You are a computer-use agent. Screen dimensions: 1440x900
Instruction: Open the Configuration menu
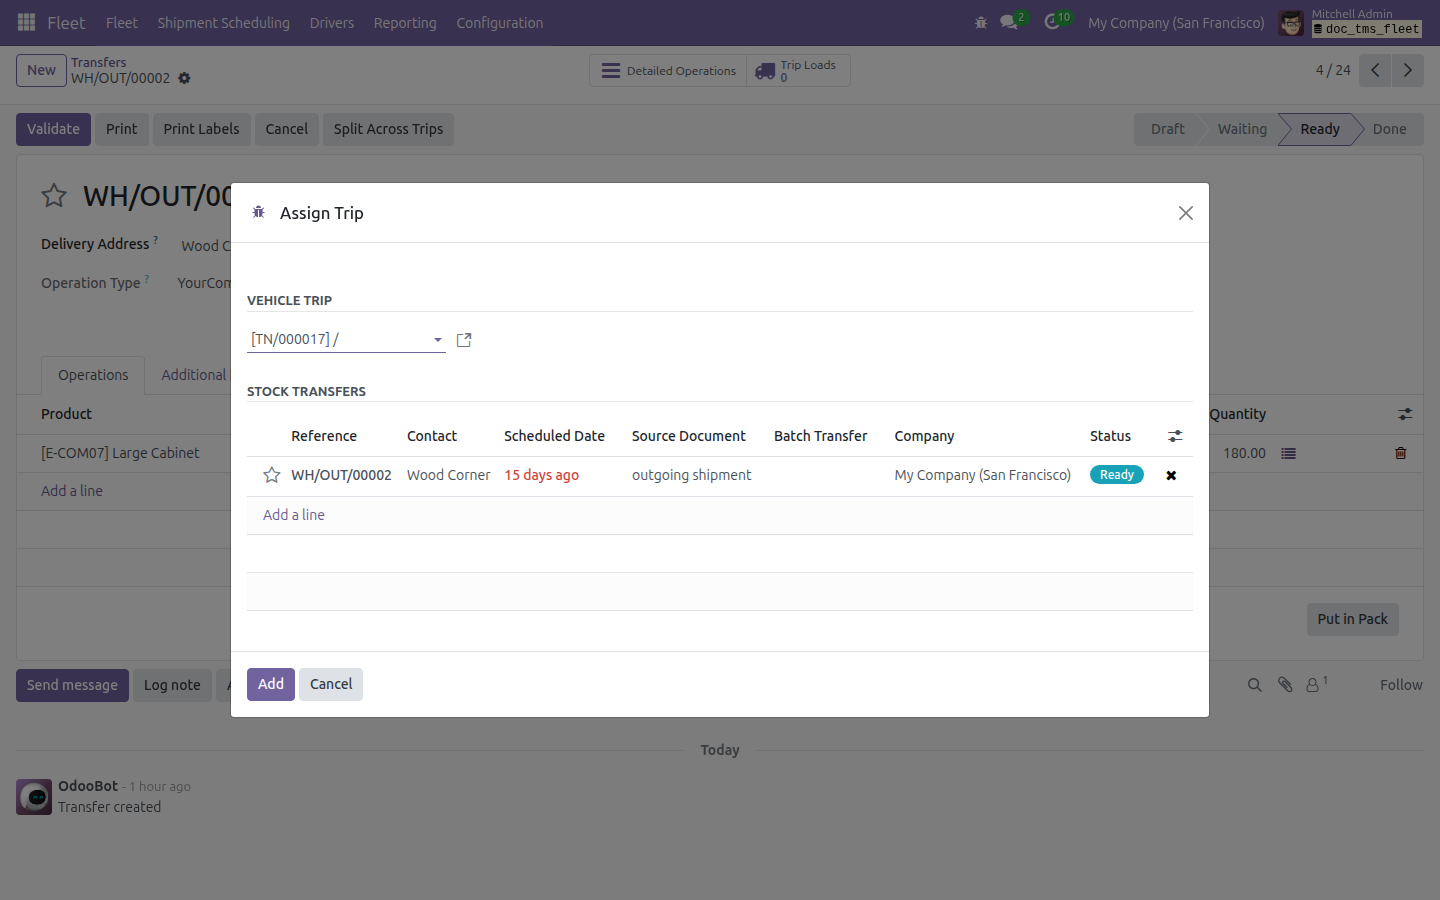click(500, 22)
